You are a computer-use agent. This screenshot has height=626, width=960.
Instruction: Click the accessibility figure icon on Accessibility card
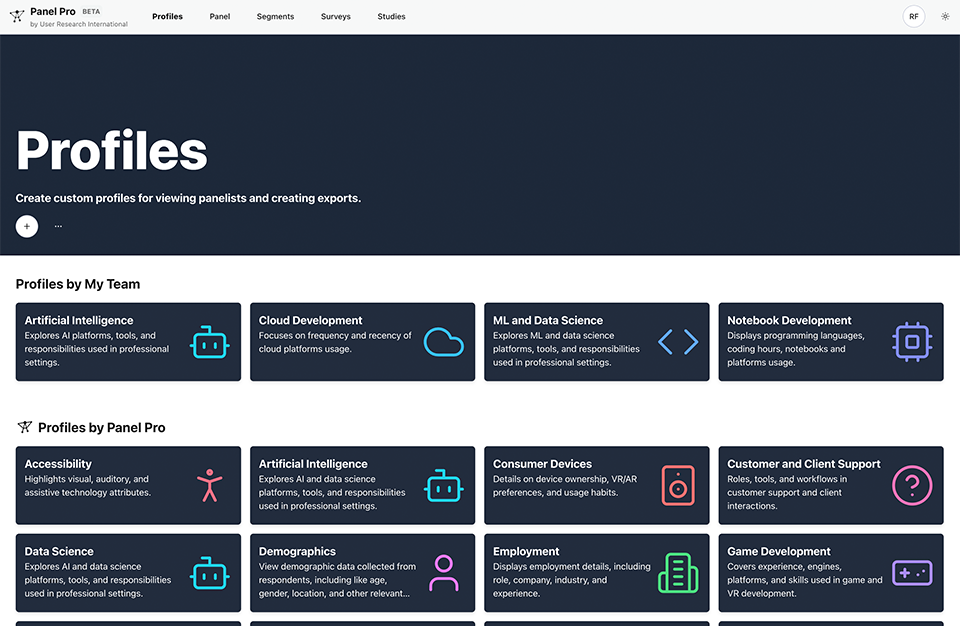(209, 485)
